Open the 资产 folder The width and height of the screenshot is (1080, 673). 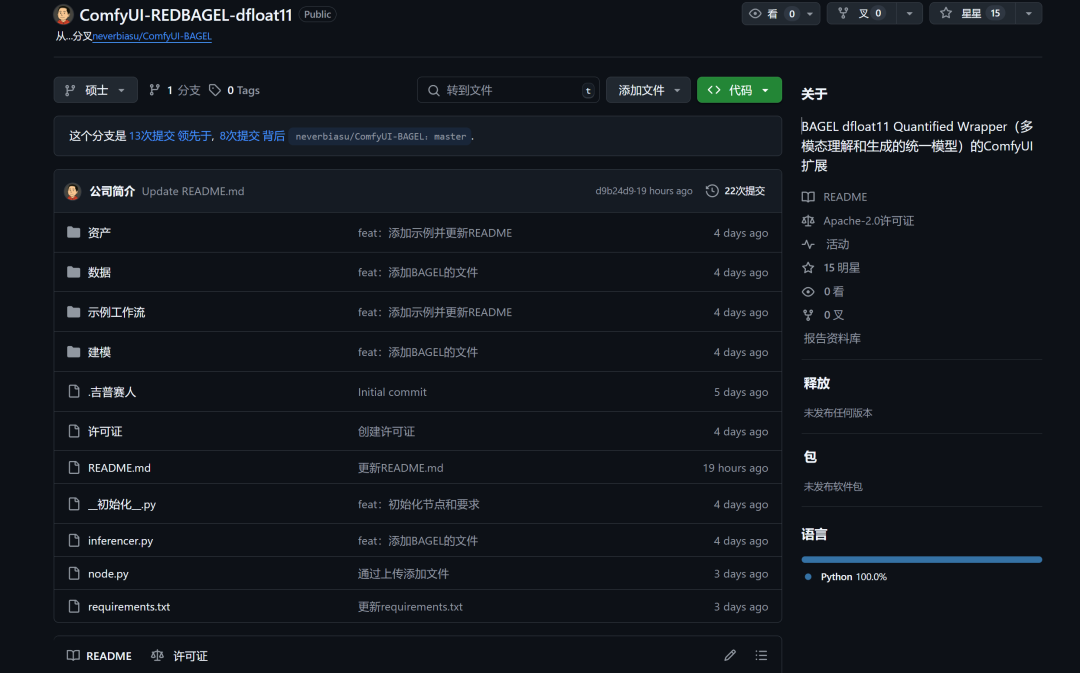99,233
